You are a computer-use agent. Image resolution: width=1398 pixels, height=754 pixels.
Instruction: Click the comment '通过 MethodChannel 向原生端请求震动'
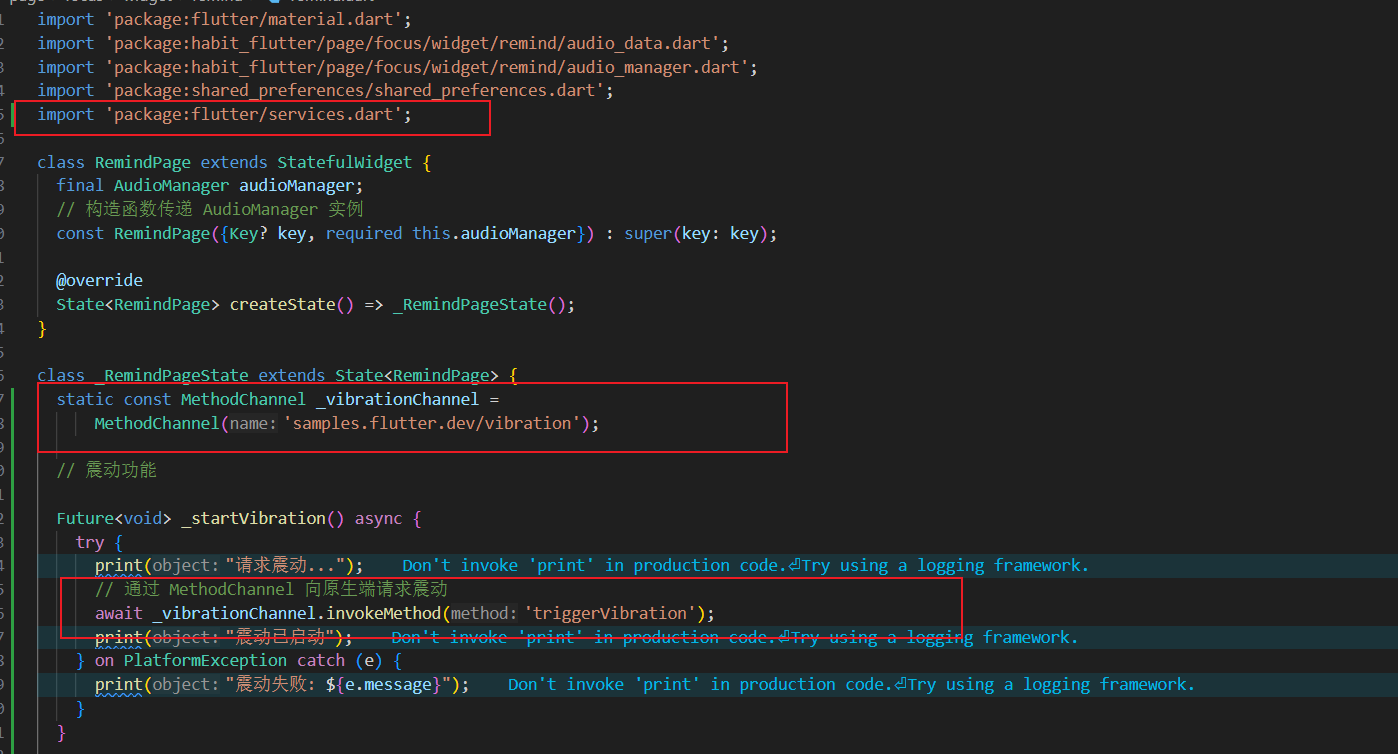coord(271,589)
